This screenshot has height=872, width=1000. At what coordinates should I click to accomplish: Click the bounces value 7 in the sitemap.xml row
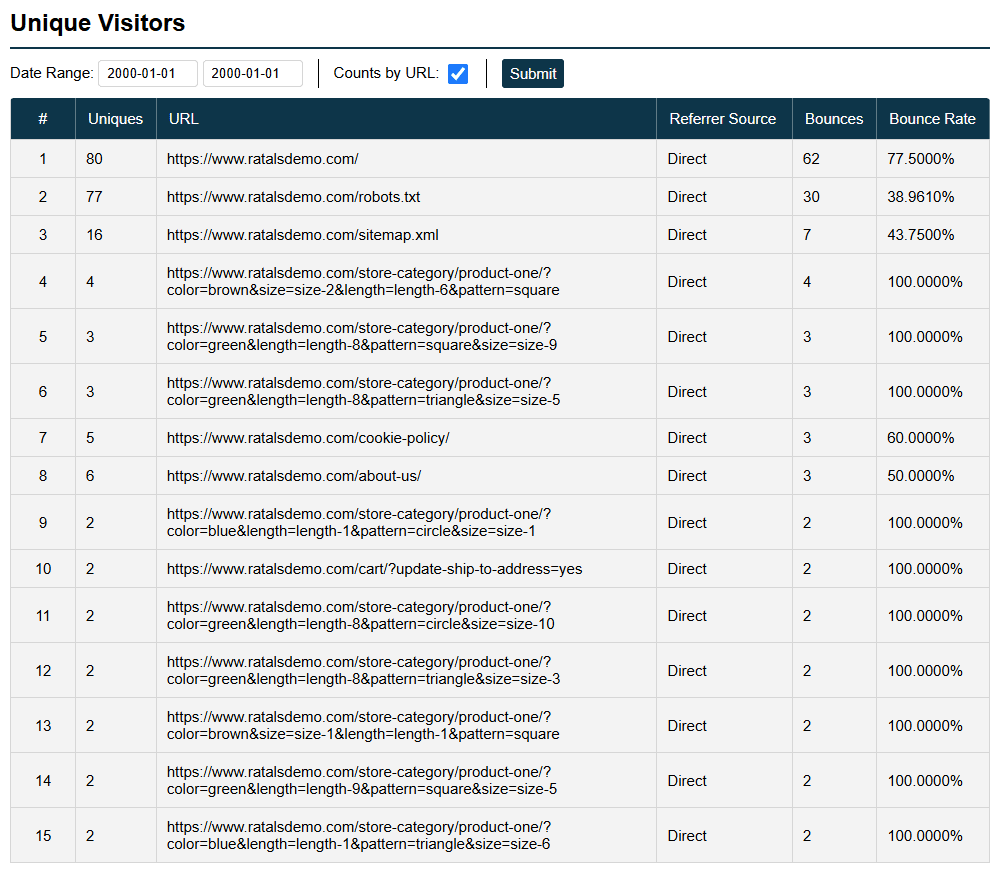pos(807,235)
